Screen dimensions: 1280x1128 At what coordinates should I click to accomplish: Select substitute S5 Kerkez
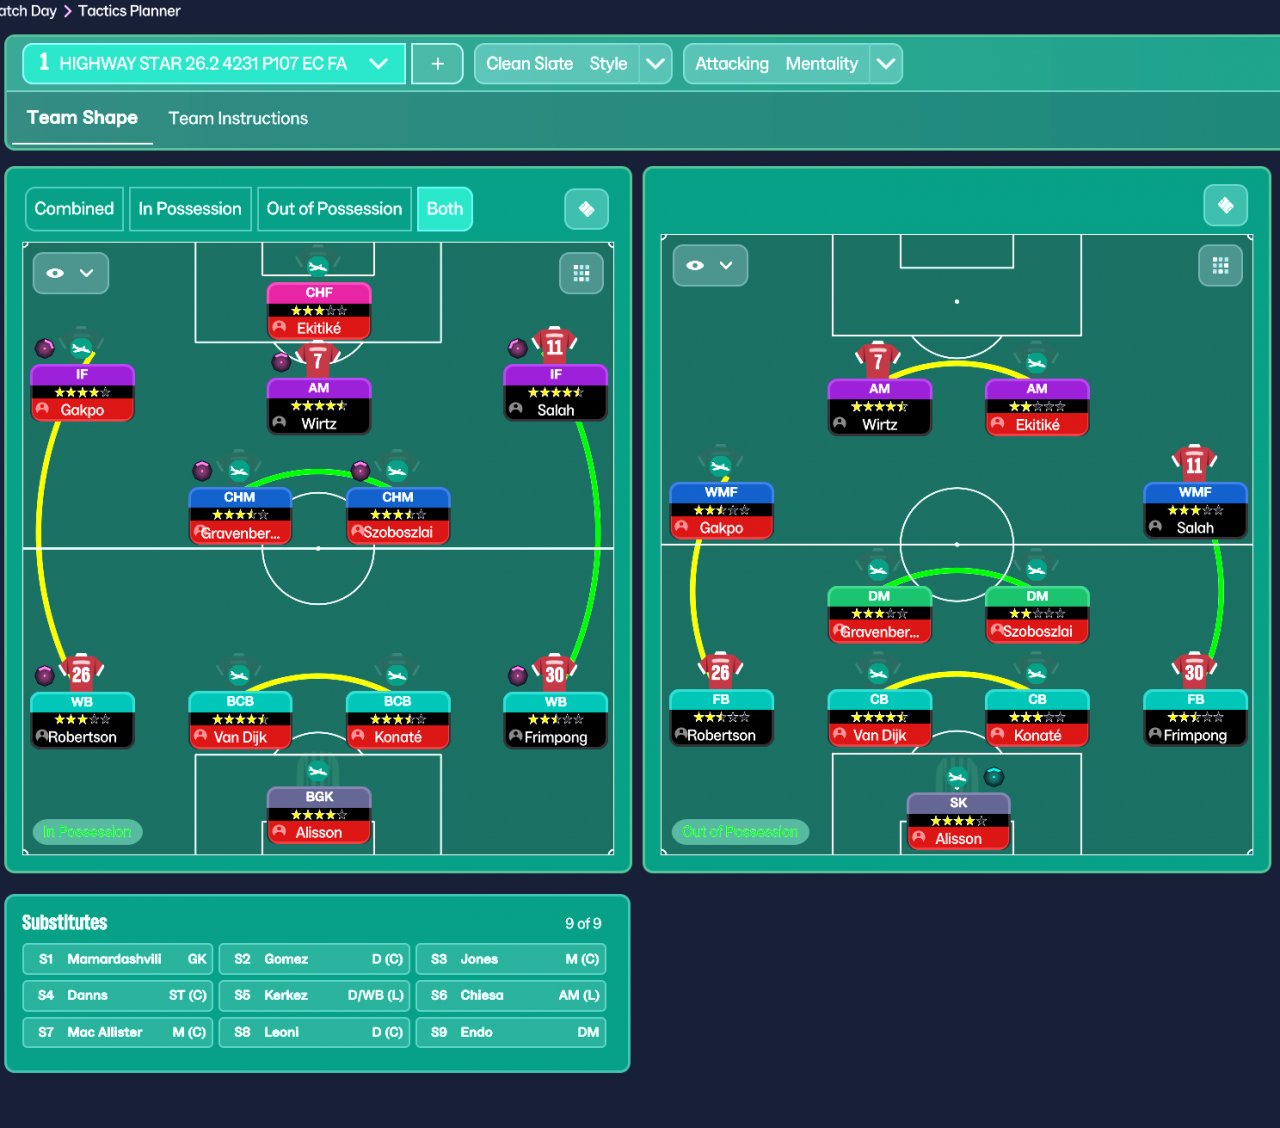[314, 996]
